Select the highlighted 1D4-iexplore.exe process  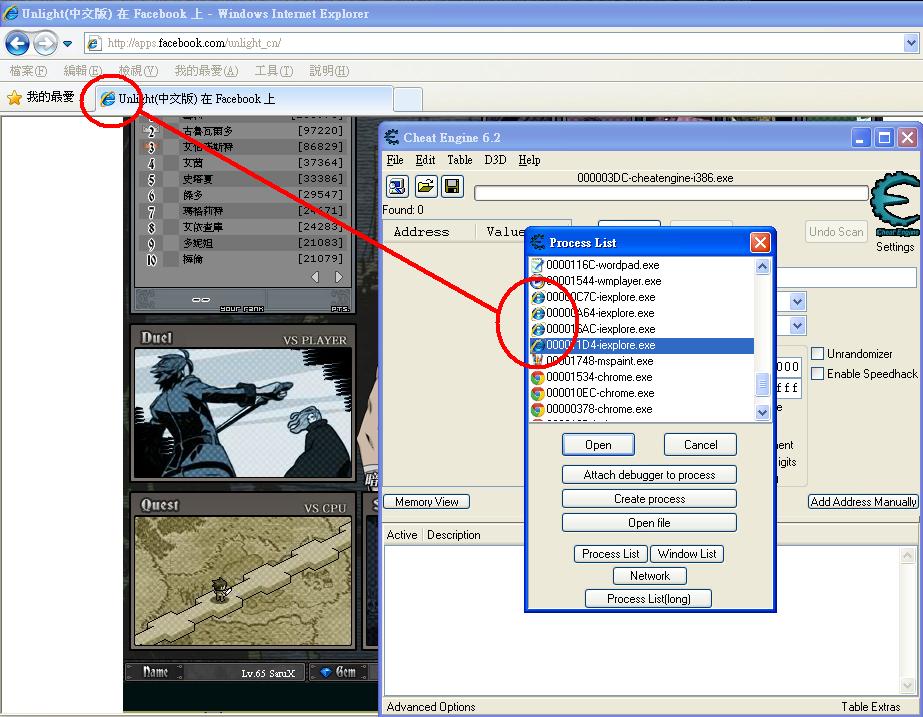[x=642, y=345]
